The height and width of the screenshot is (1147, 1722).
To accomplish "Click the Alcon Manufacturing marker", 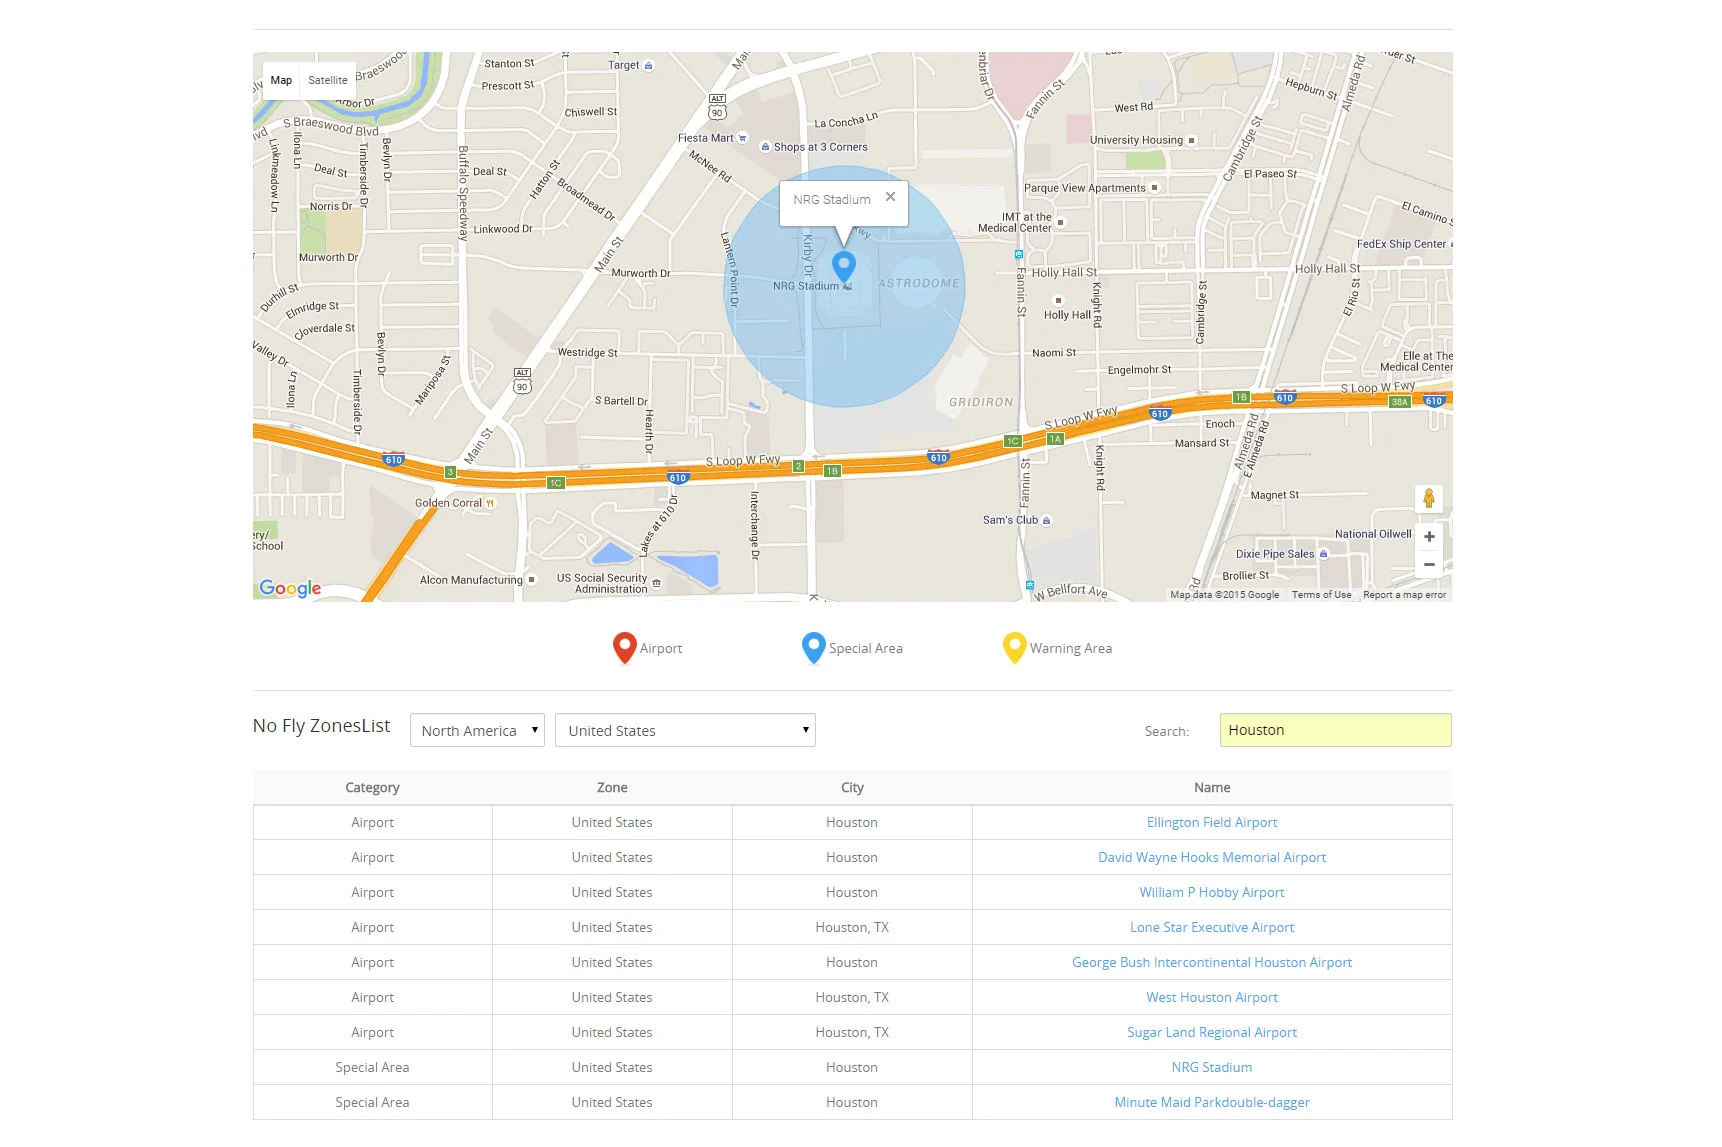I will (x=532, y=580).
